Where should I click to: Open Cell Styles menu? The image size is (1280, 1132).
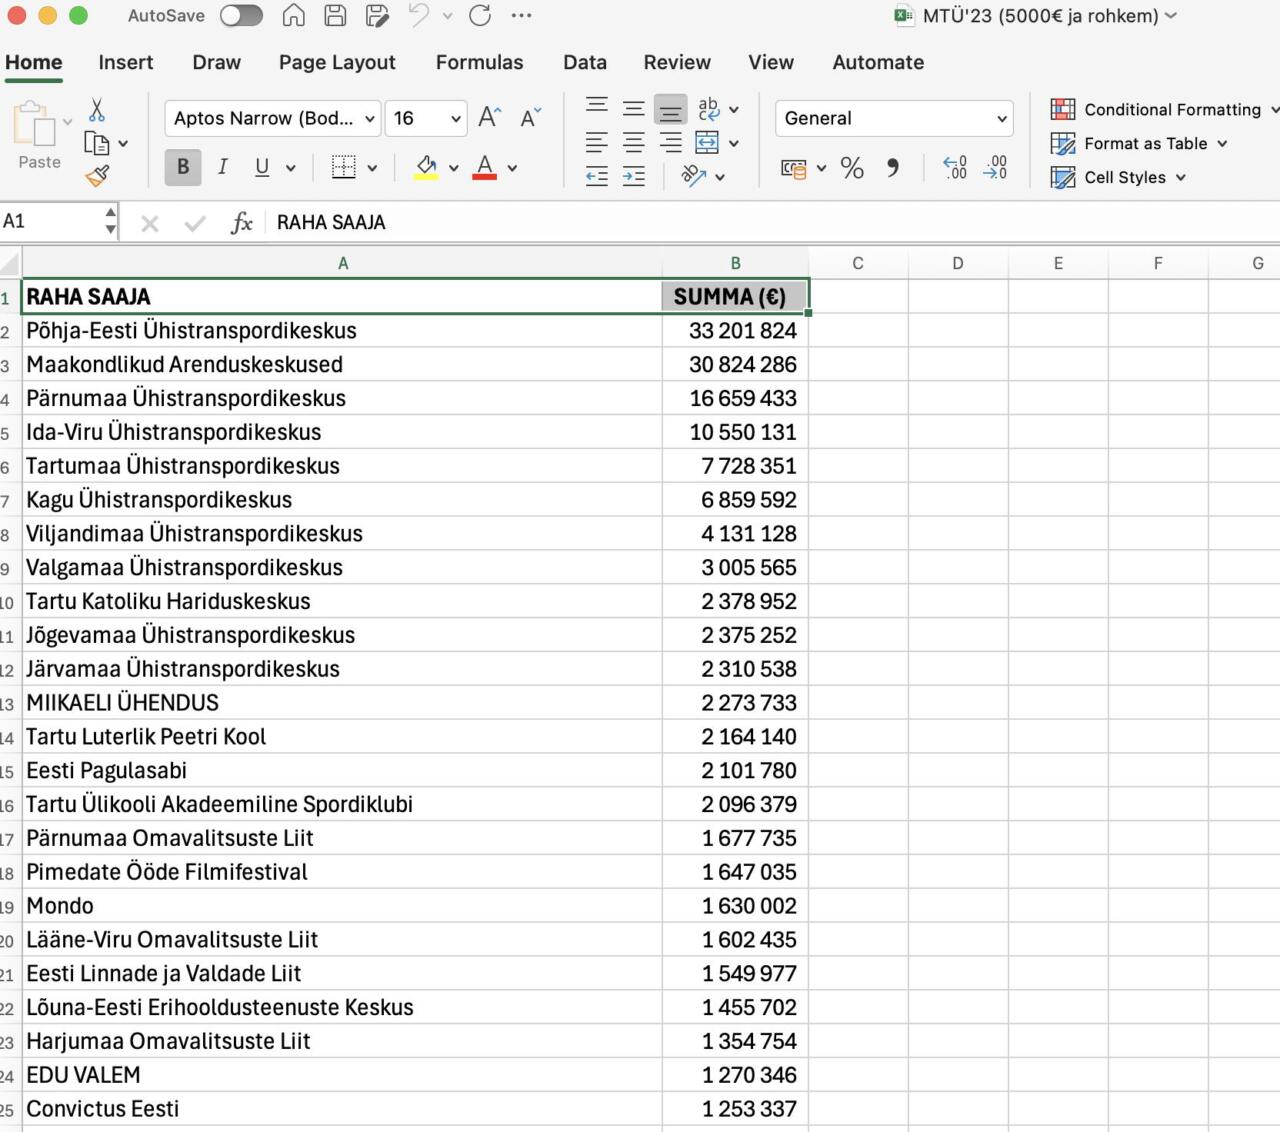(x=1118, y=177)
